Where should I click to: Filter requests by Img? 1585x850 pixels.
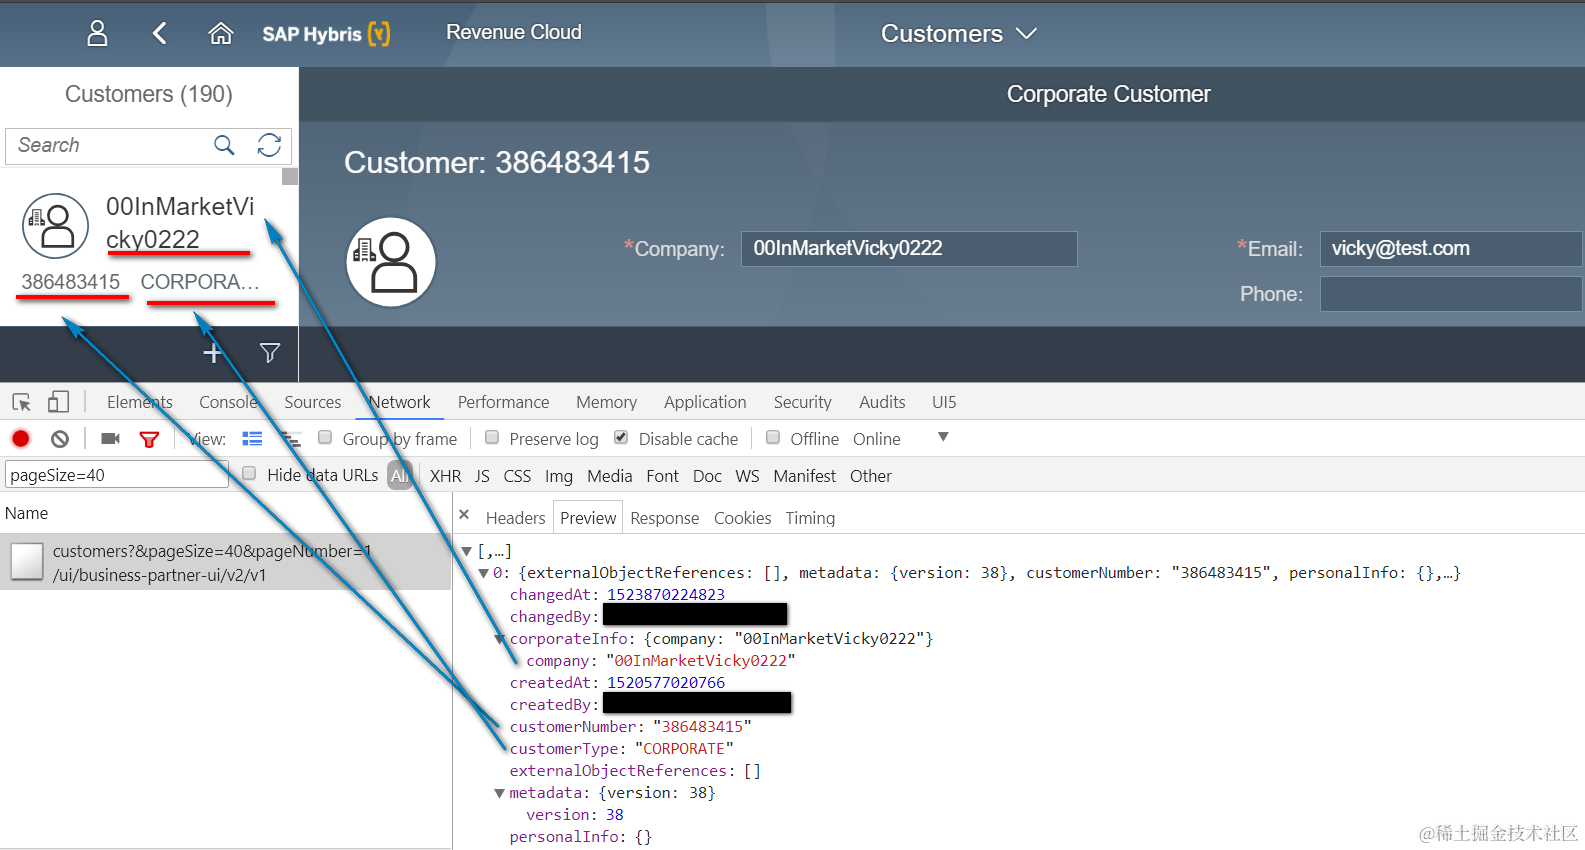558,476
